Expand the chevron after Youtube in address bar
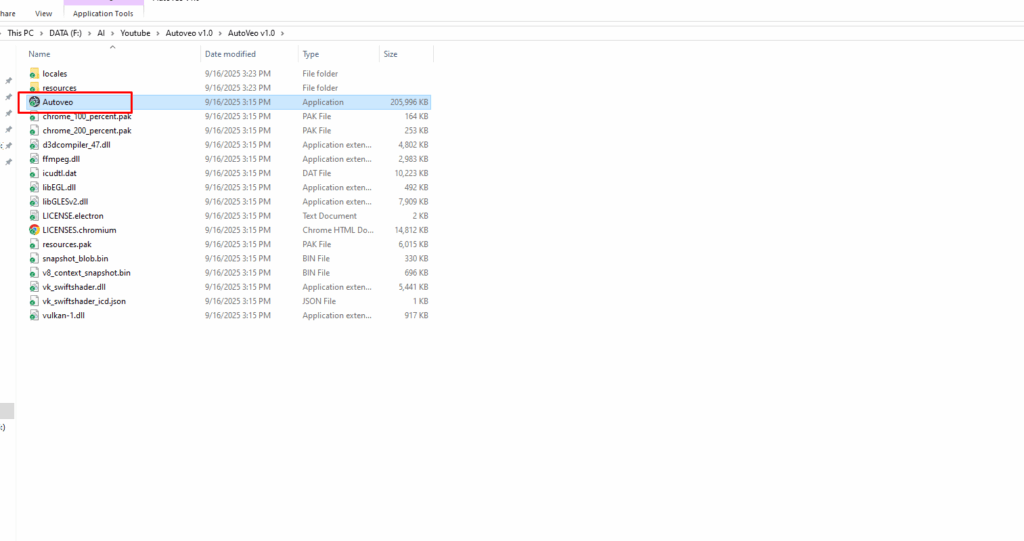 (x=156, y=33)
